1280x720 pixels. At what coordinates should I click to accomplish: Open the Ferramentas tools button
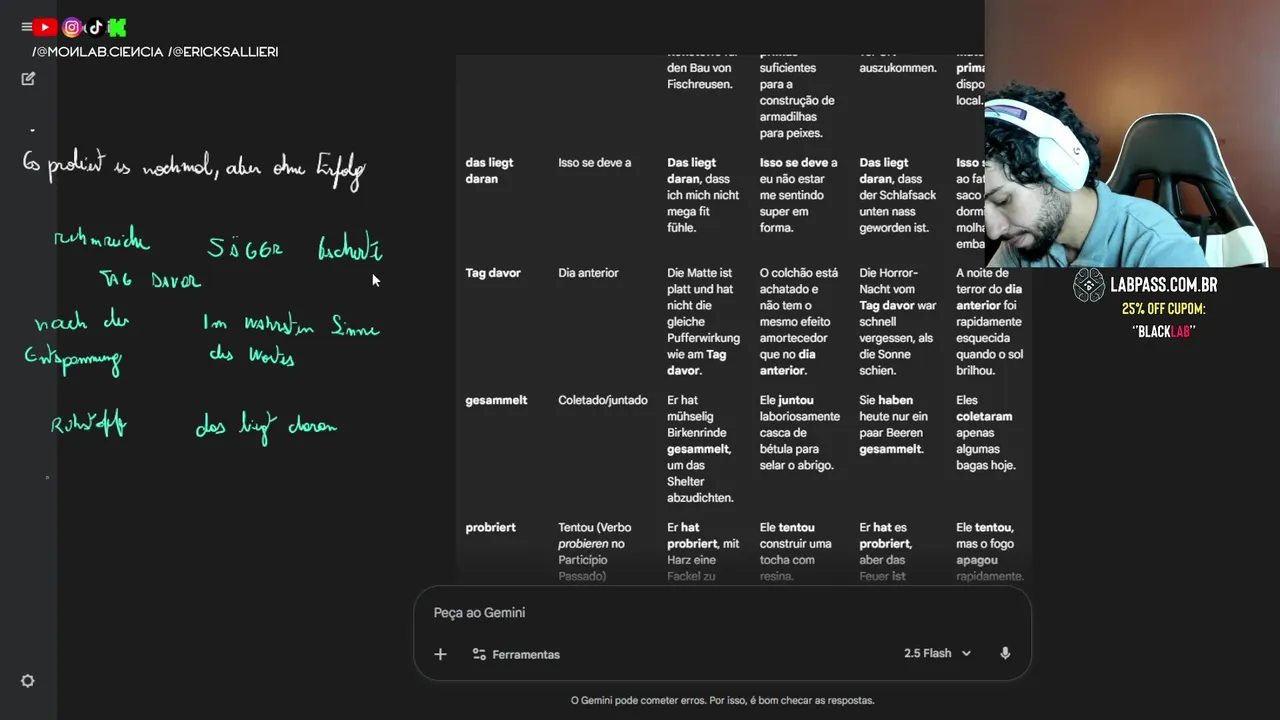(516, 654)
